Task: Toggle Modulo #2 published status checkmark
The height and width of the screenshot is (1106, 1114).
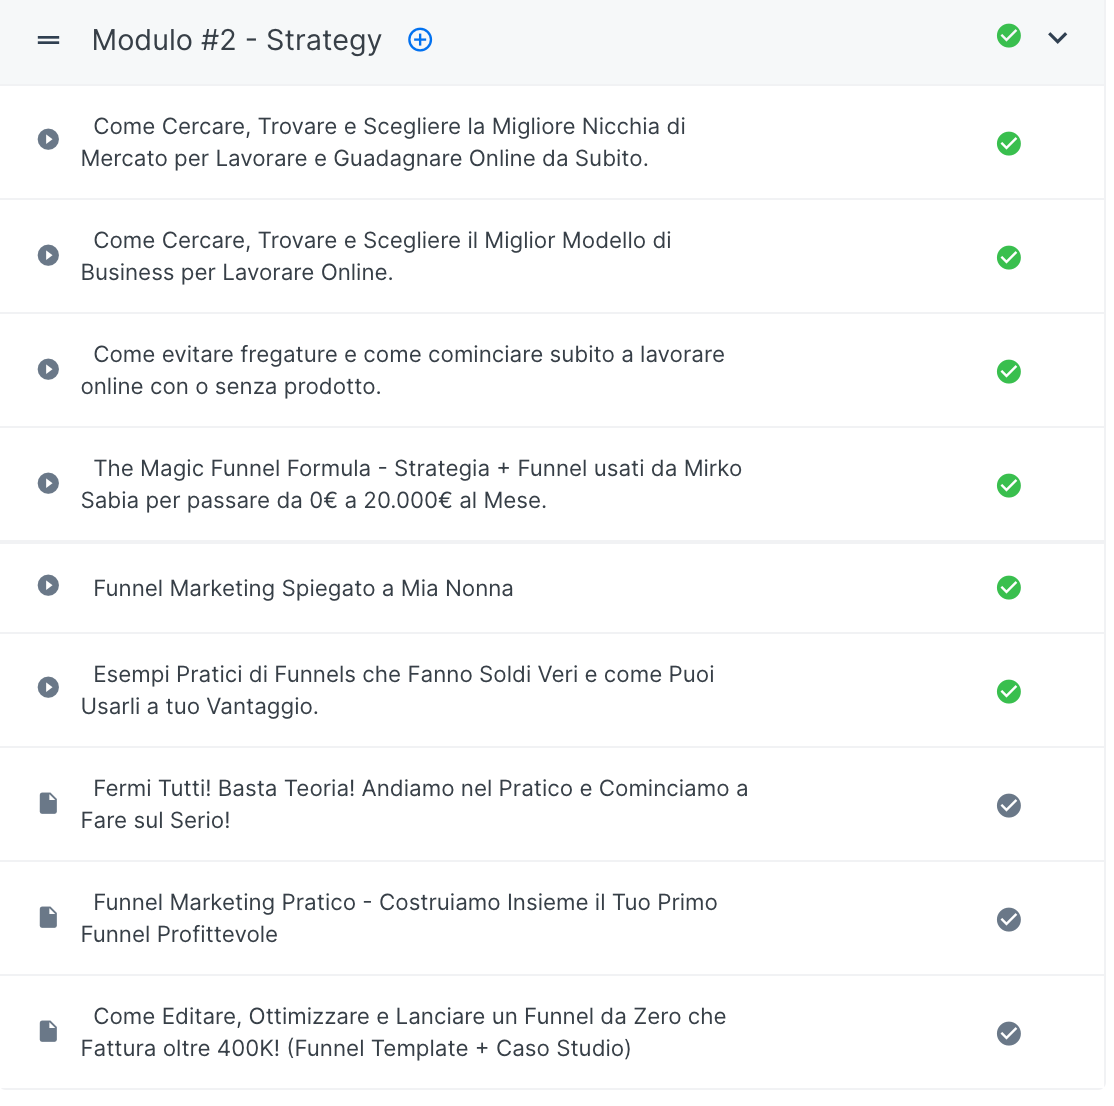Action: pyautogui.click(x=1008, y=36)
